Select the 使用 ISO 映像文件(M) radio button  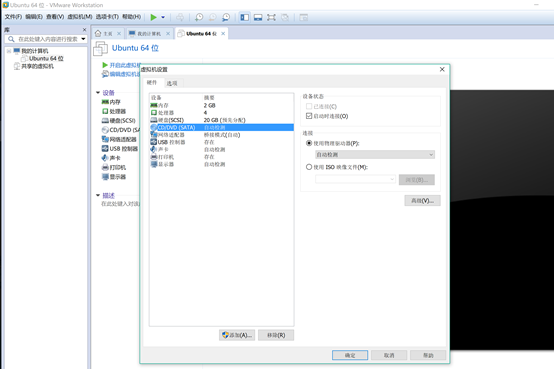309,167
